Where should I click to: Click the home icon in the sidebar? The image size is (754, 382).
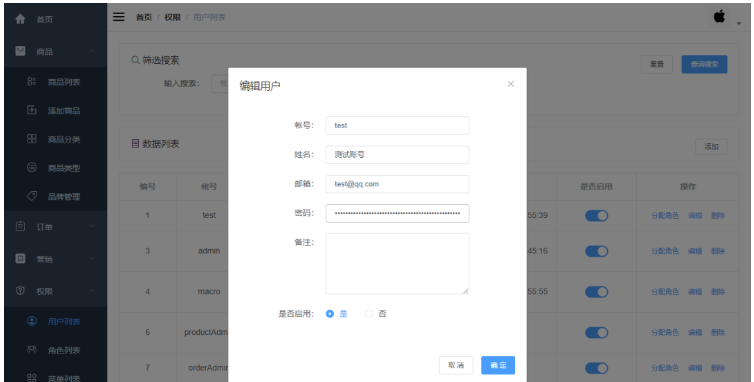pyautogui.click(x=20, y=19)
